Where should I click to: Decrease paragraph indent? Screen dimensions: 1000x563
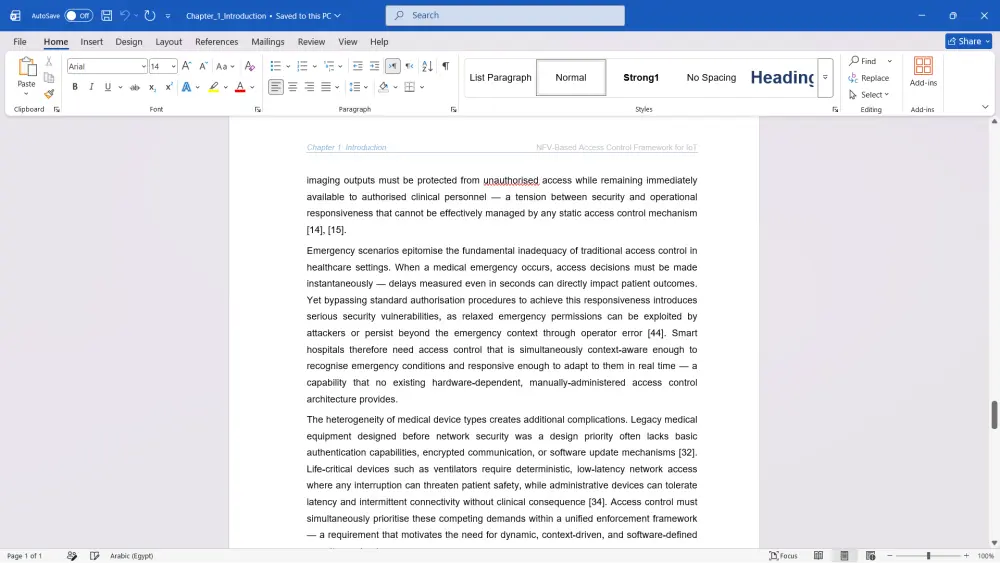(x=358, y=66)
